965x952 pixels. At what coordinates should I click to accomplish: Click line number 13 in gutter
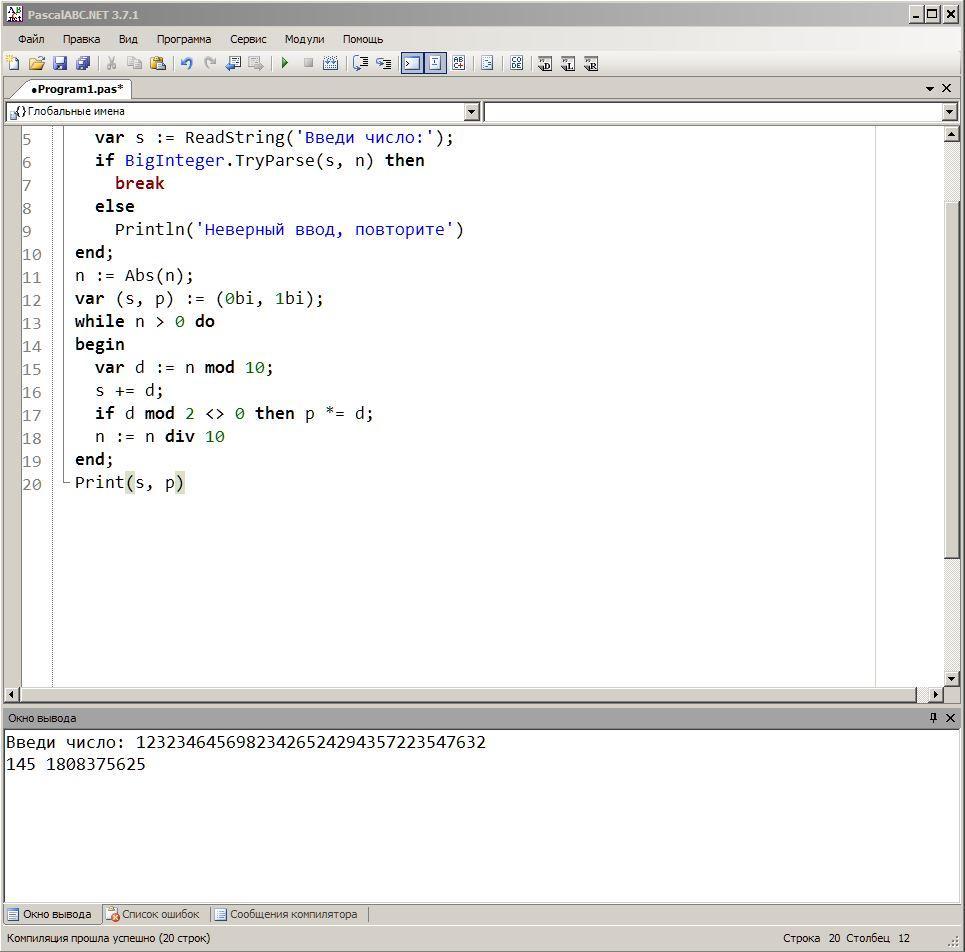click(32, 323)
